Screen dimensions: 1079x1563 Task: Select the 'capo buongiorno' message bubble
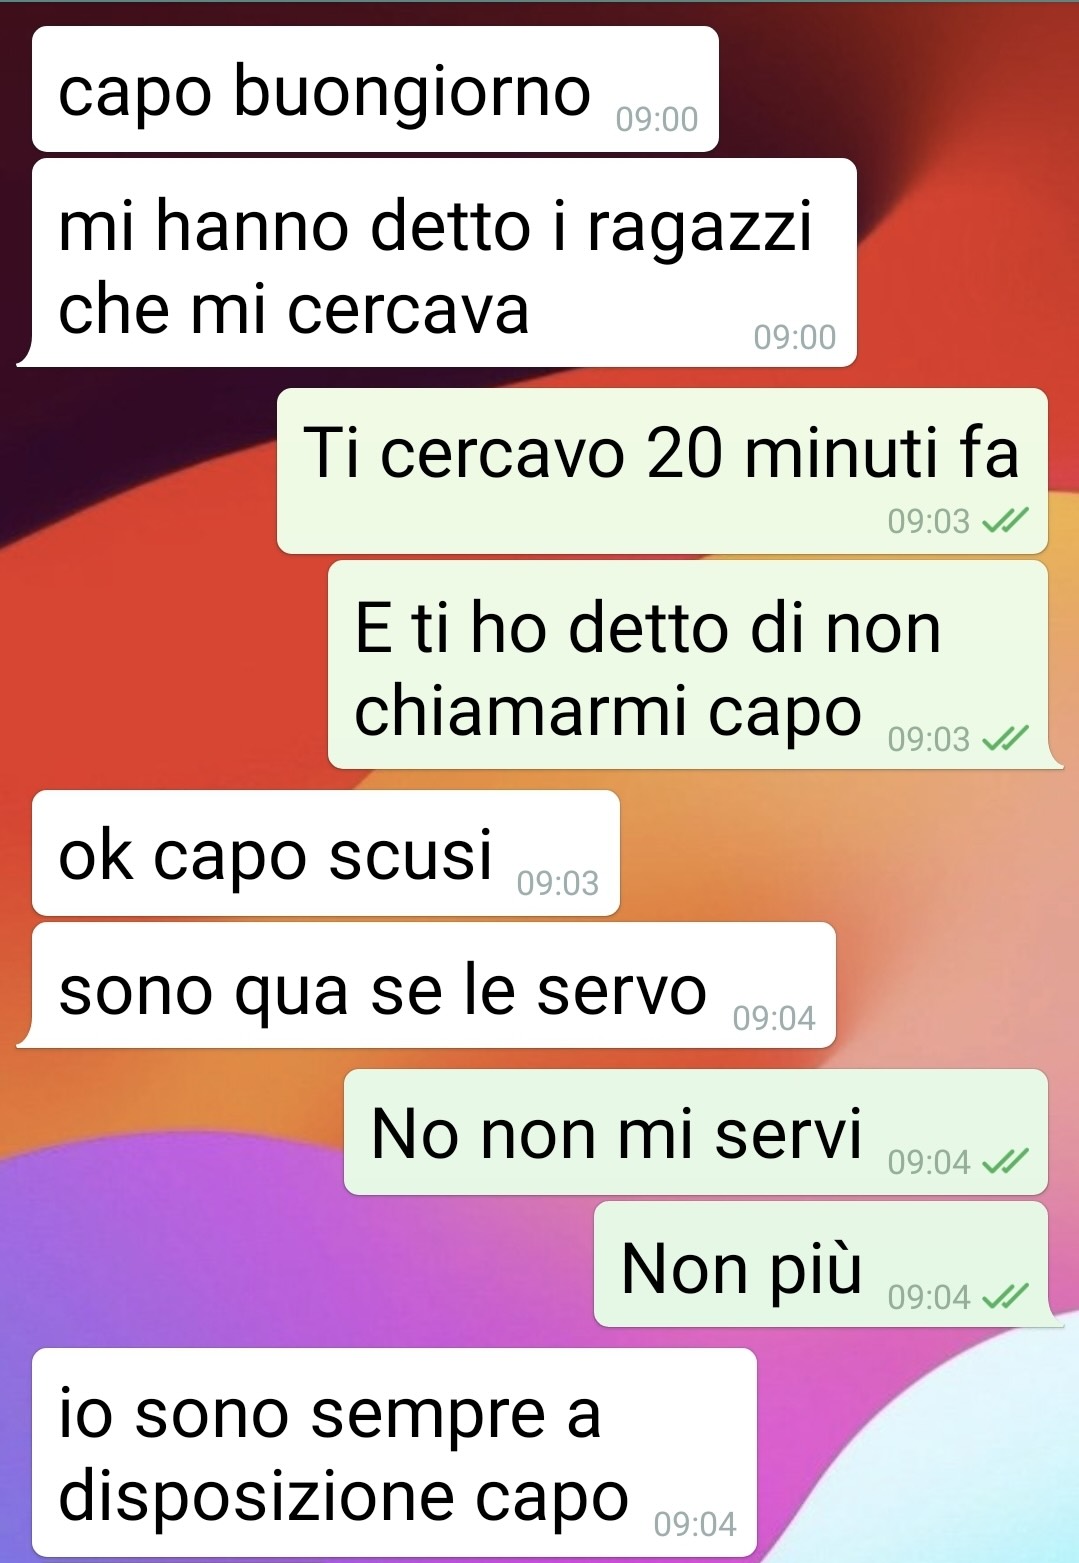(375, 89)
